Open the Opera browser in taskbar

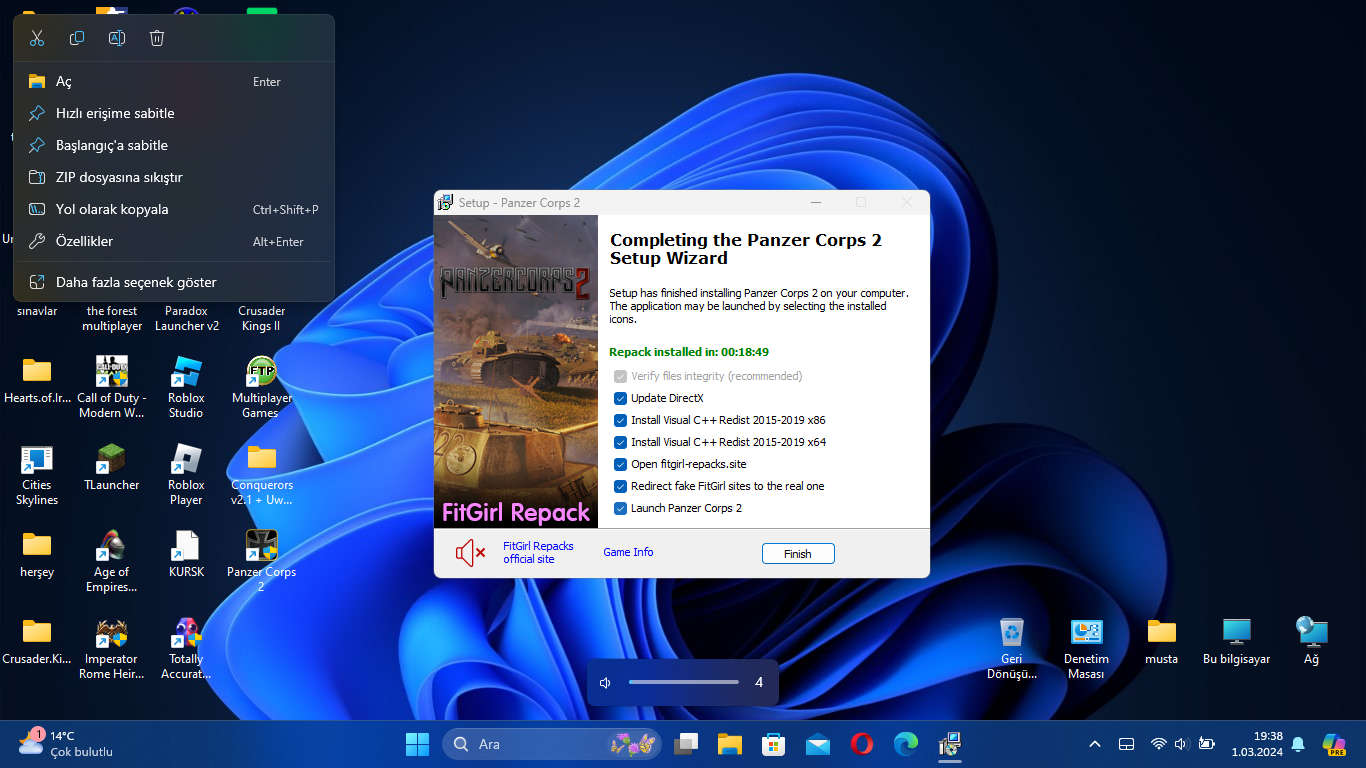tap(862, 744)
